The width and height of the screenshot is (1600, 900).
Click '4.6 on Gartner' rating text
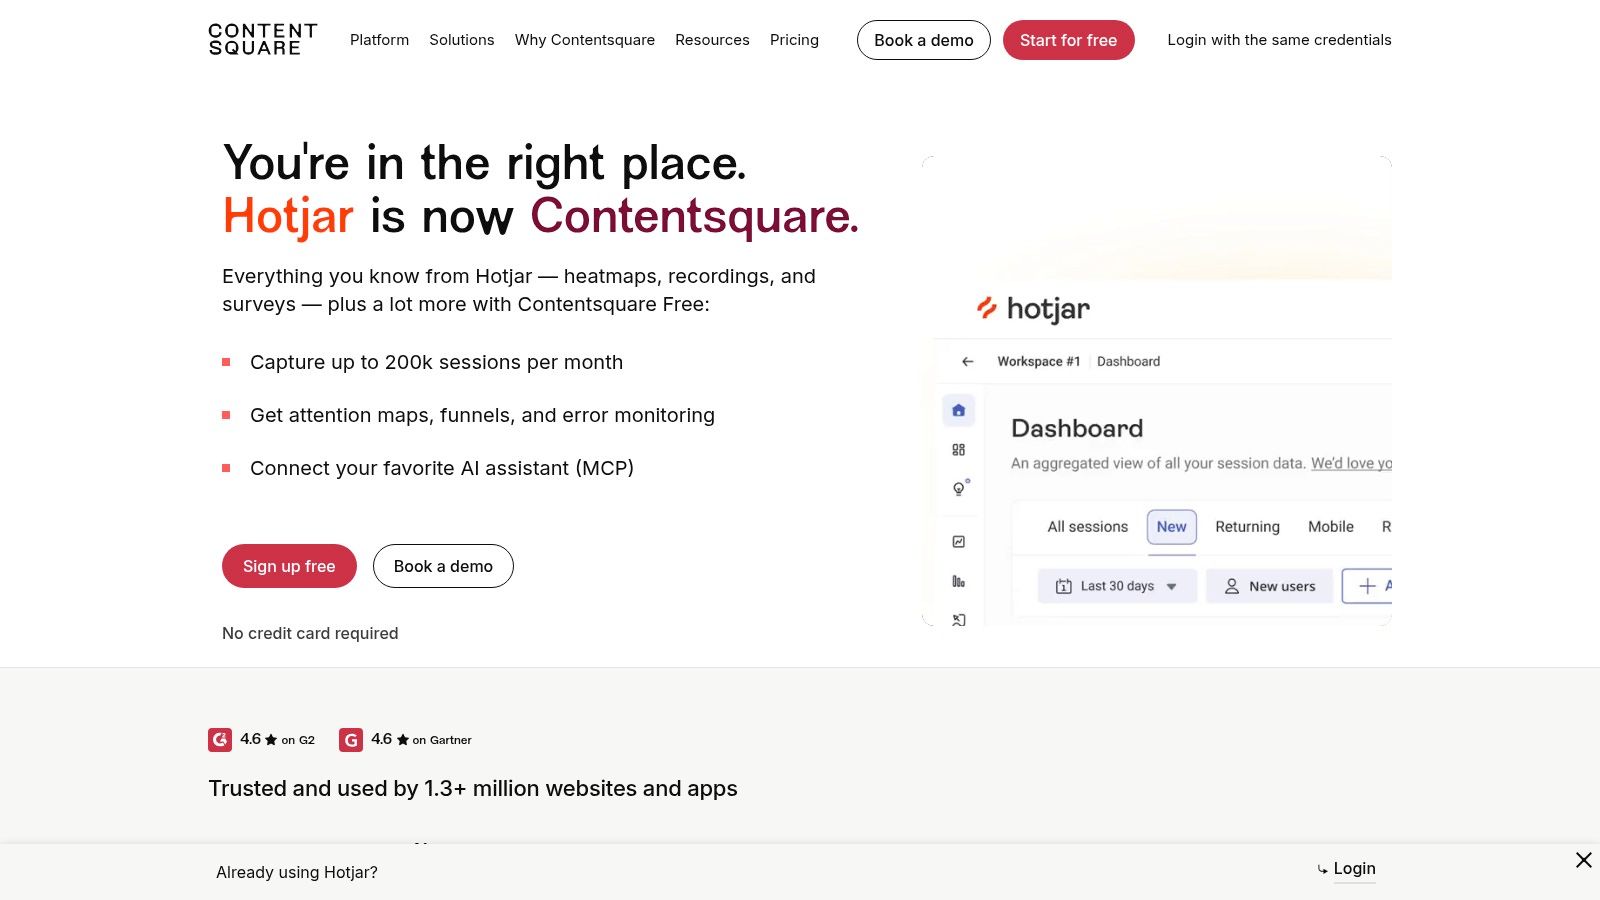(421, 740)
